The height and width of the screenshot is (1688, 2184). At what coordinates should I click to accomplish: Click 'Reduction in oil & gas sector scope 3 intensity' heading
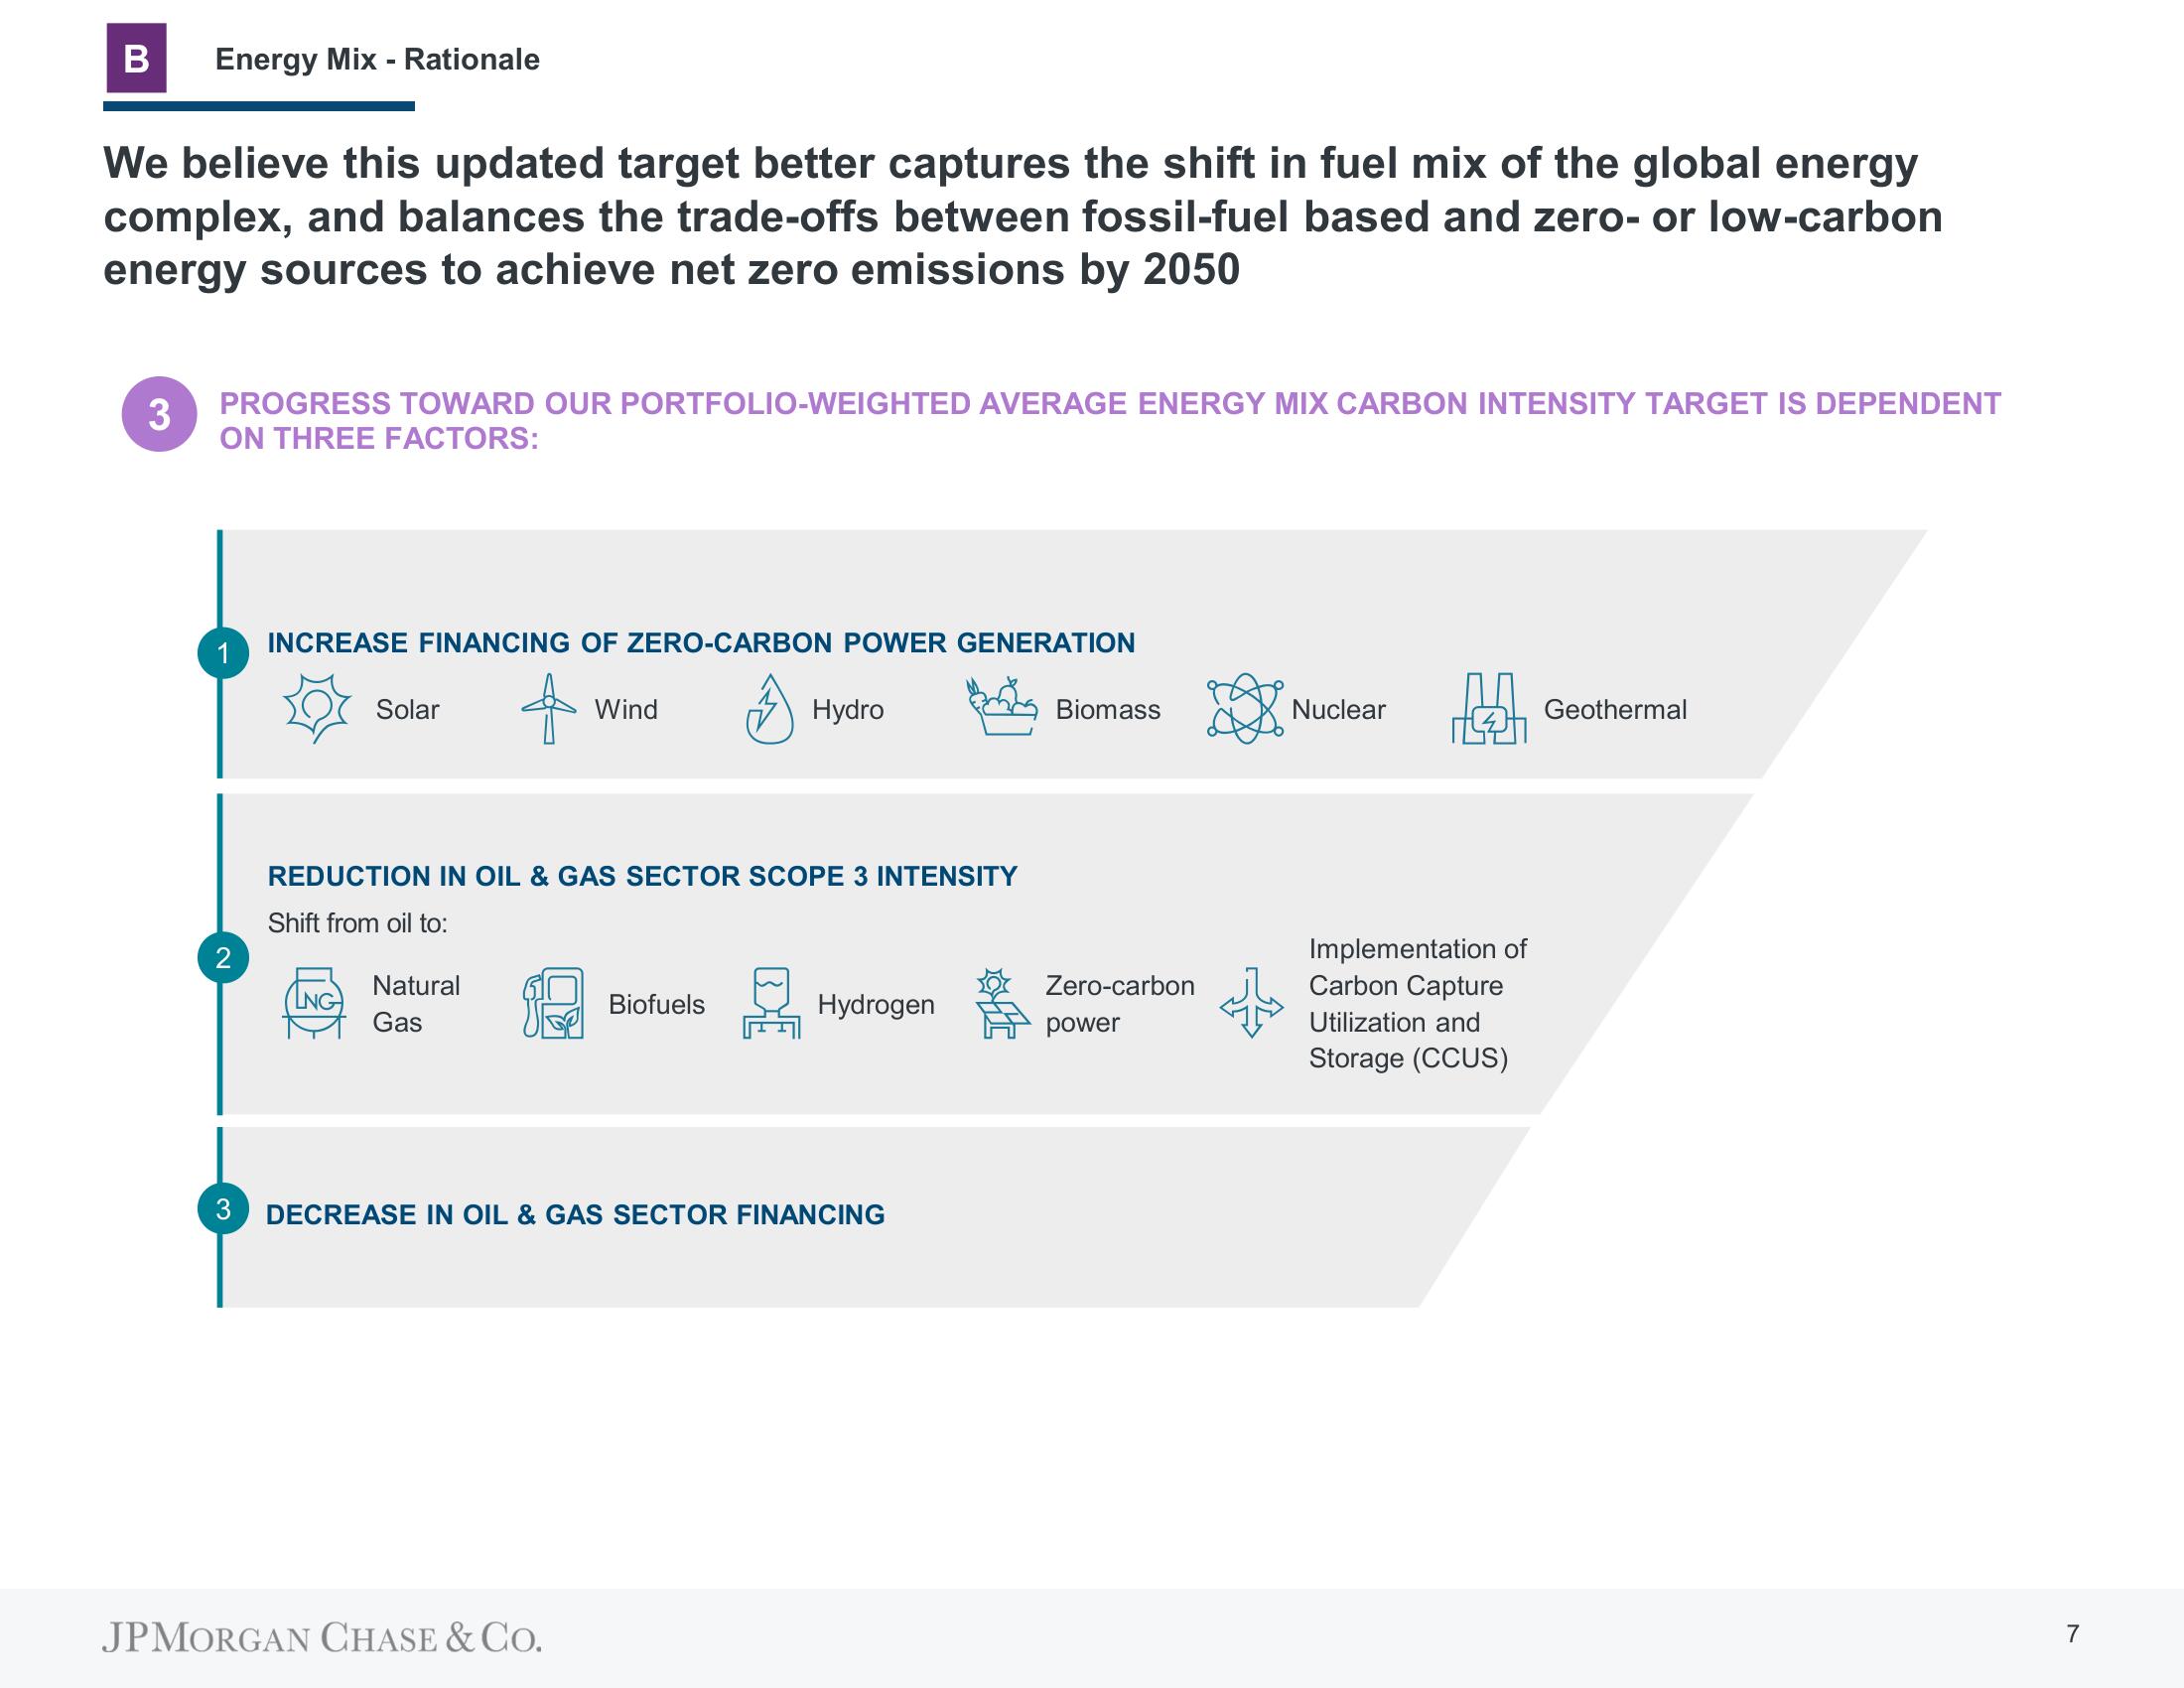click(642, 876)
